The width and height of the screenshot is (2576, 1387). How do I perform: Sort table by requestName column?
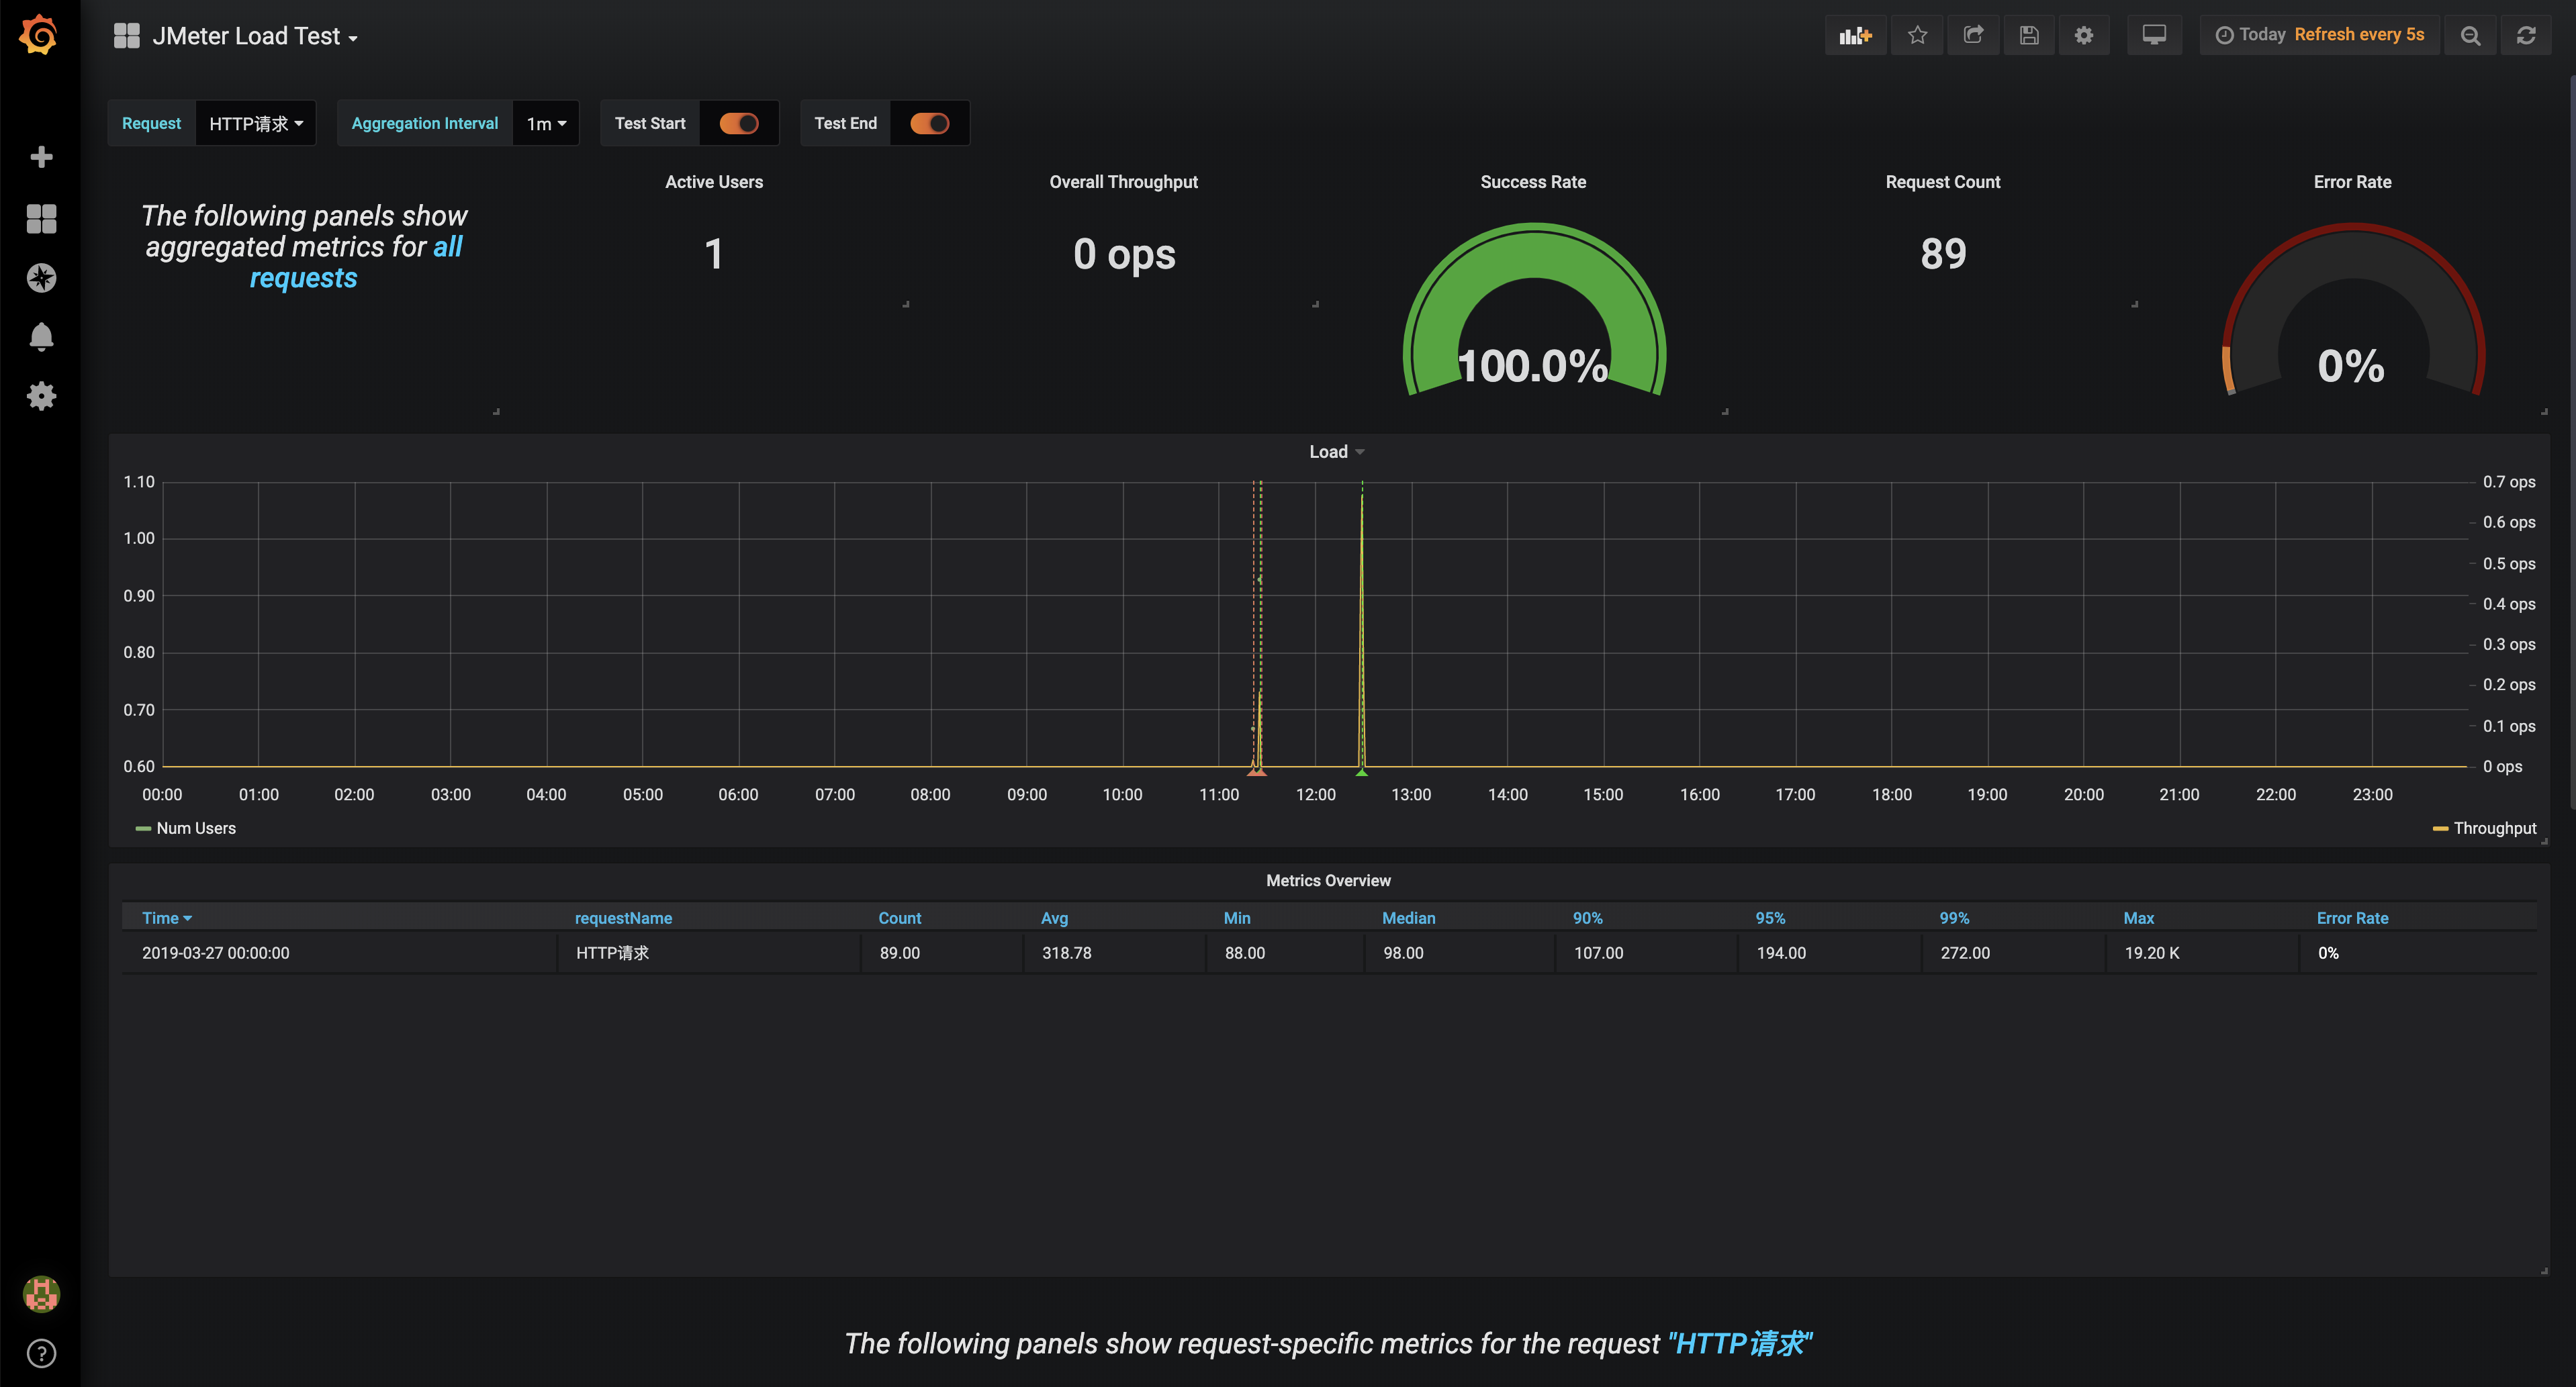click(623, 918)
